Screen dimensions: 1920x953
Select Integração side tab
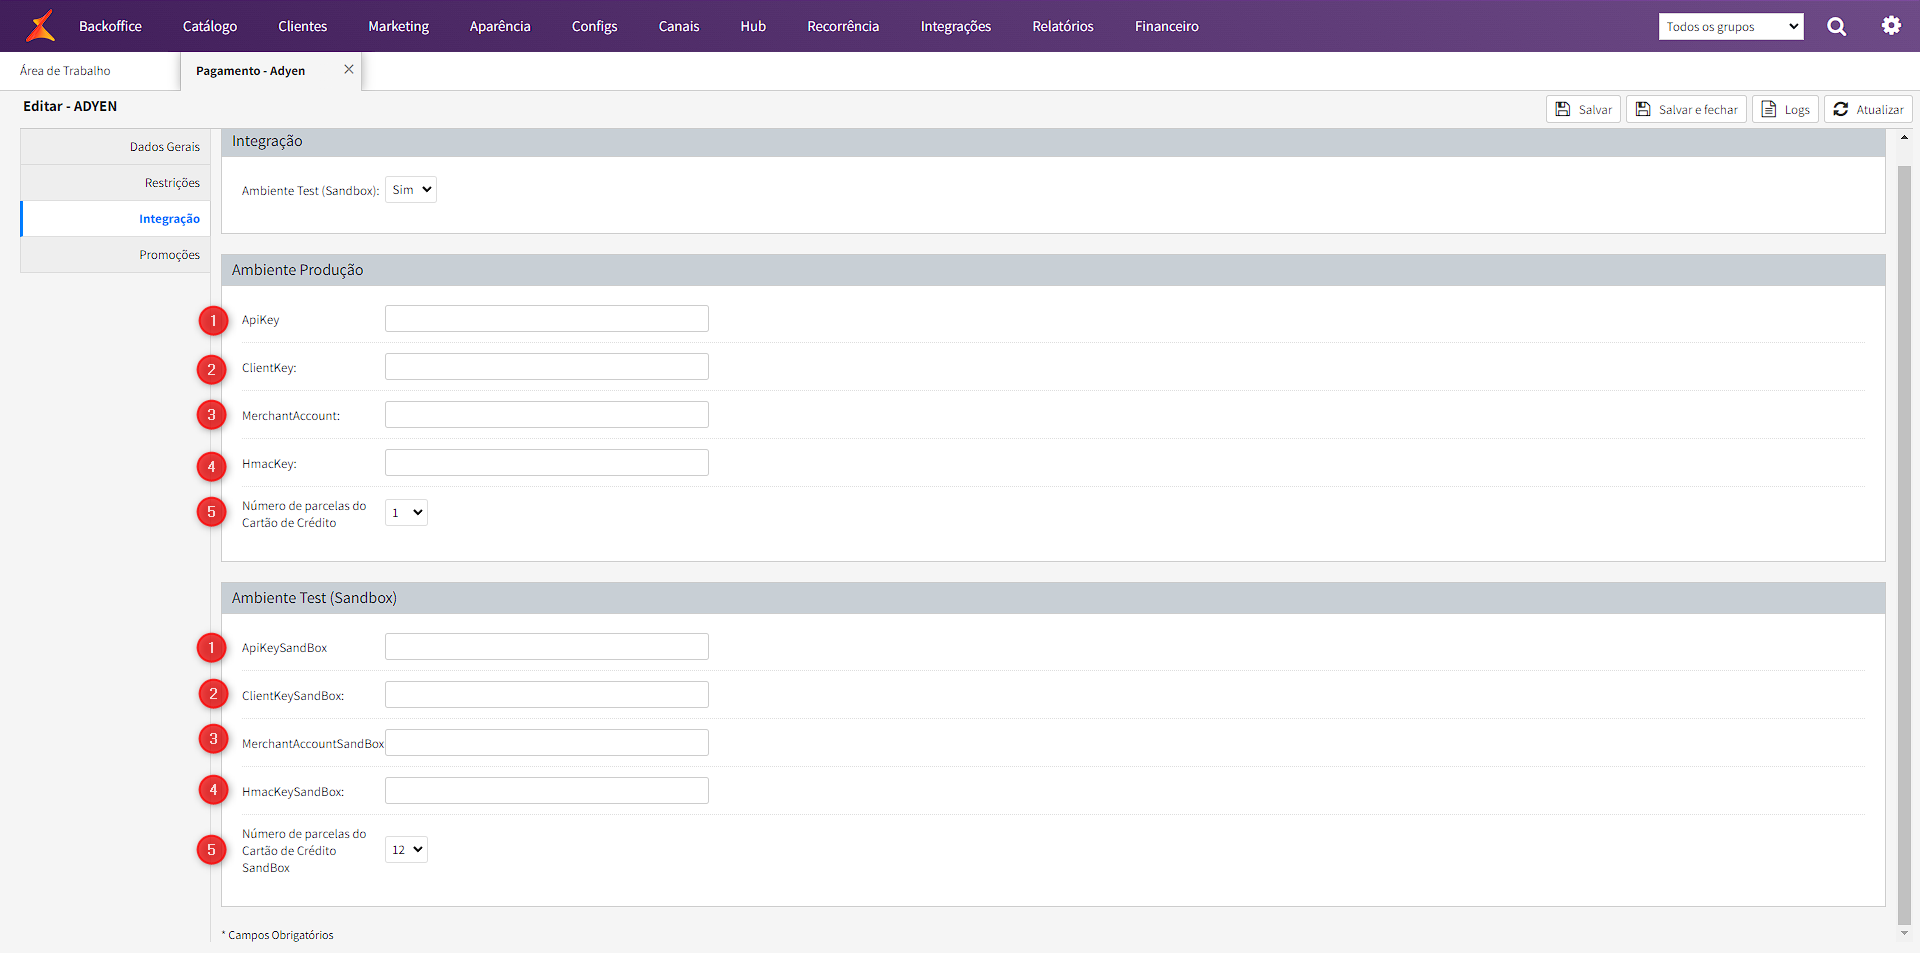click(115, 219)
